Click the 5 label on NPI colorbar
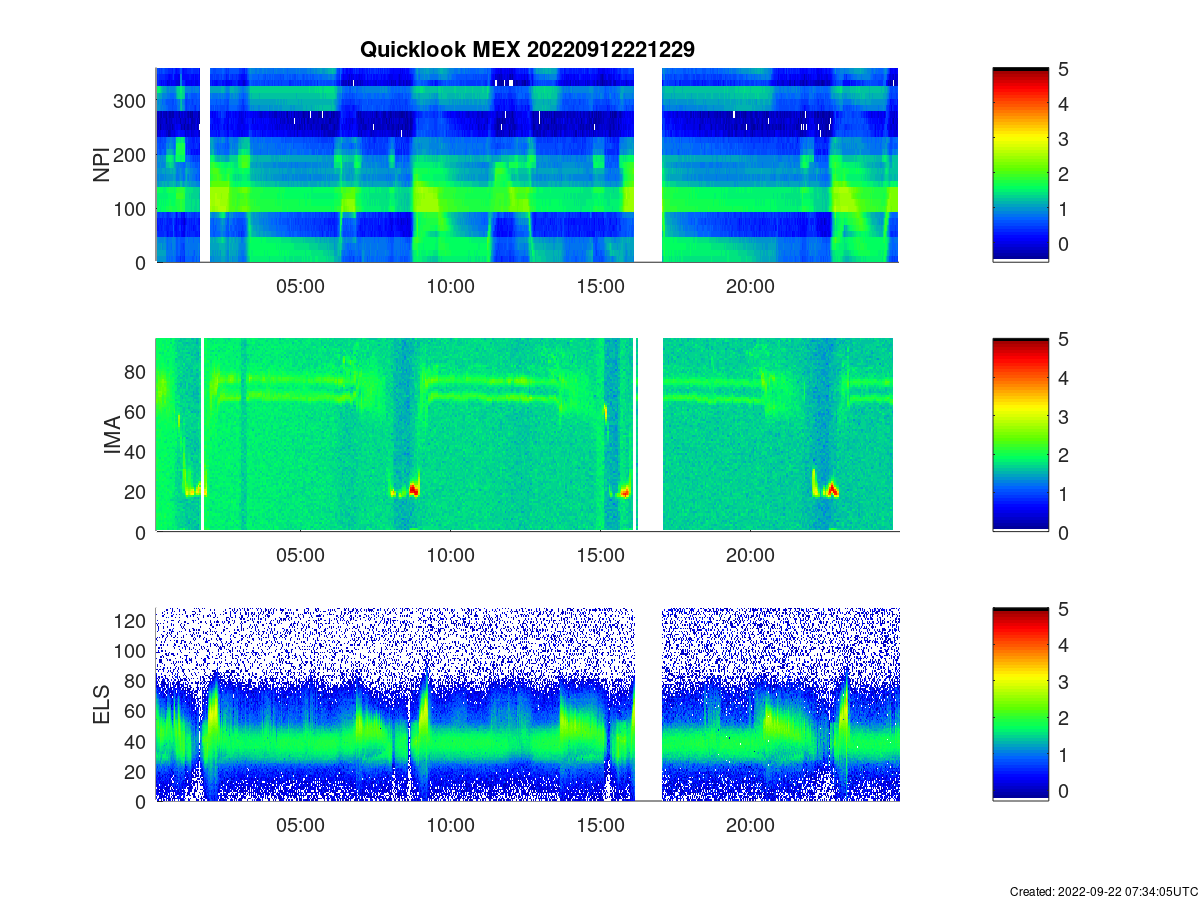Screen dimensions: 1200x900 coord(1063,69)
